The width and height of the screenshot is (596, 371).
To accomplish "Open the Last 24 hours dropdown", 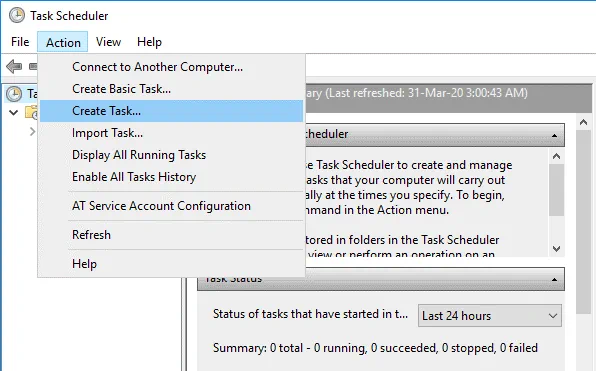I will [x=490, y=316].
